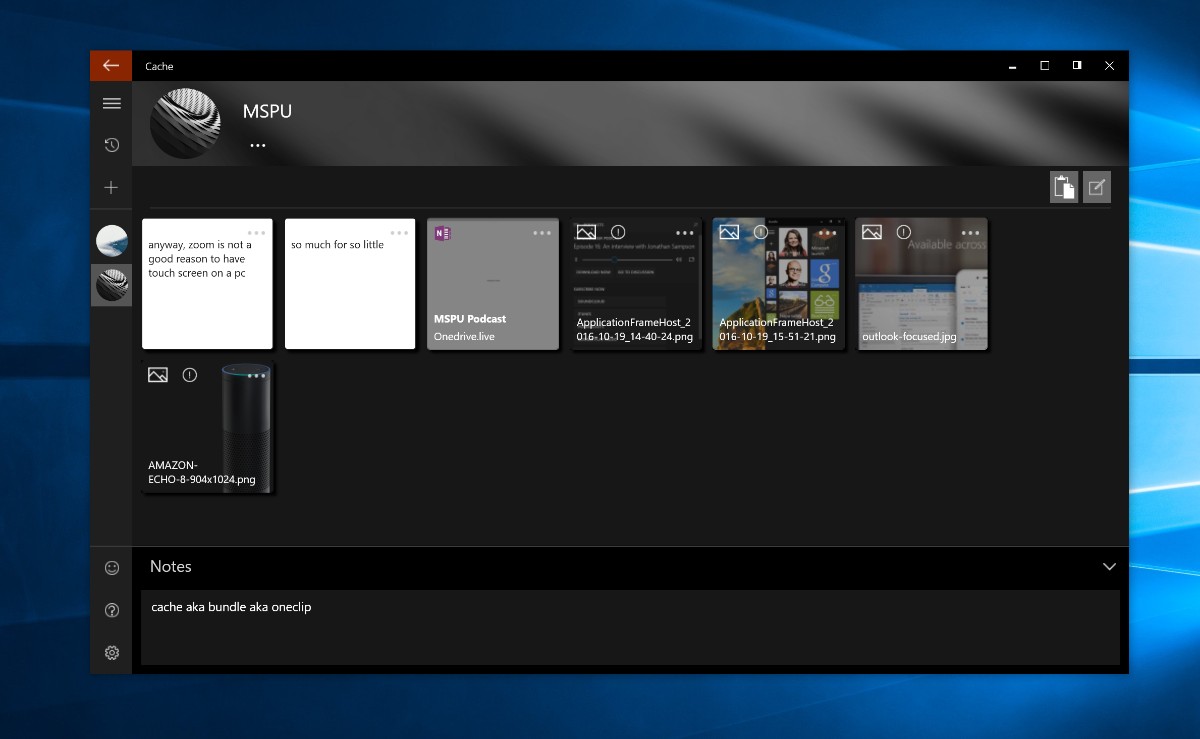The width and height of the screenshot is (1200, 739).
Task: Open the smiley feedback icon
Action: (x=111, y=567)
